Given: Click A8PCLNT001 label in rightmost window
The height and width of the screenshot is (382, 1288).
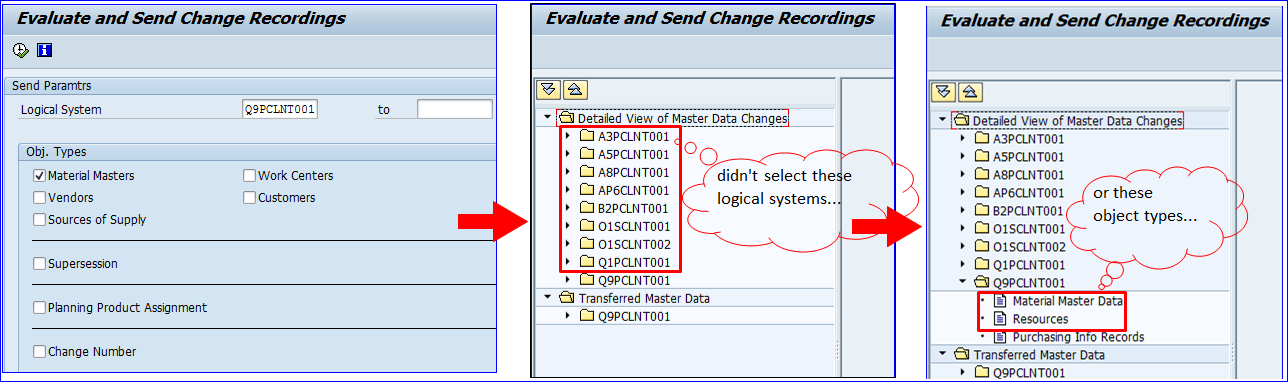Looking at the screenshot, I should [x=1029, y=175].
